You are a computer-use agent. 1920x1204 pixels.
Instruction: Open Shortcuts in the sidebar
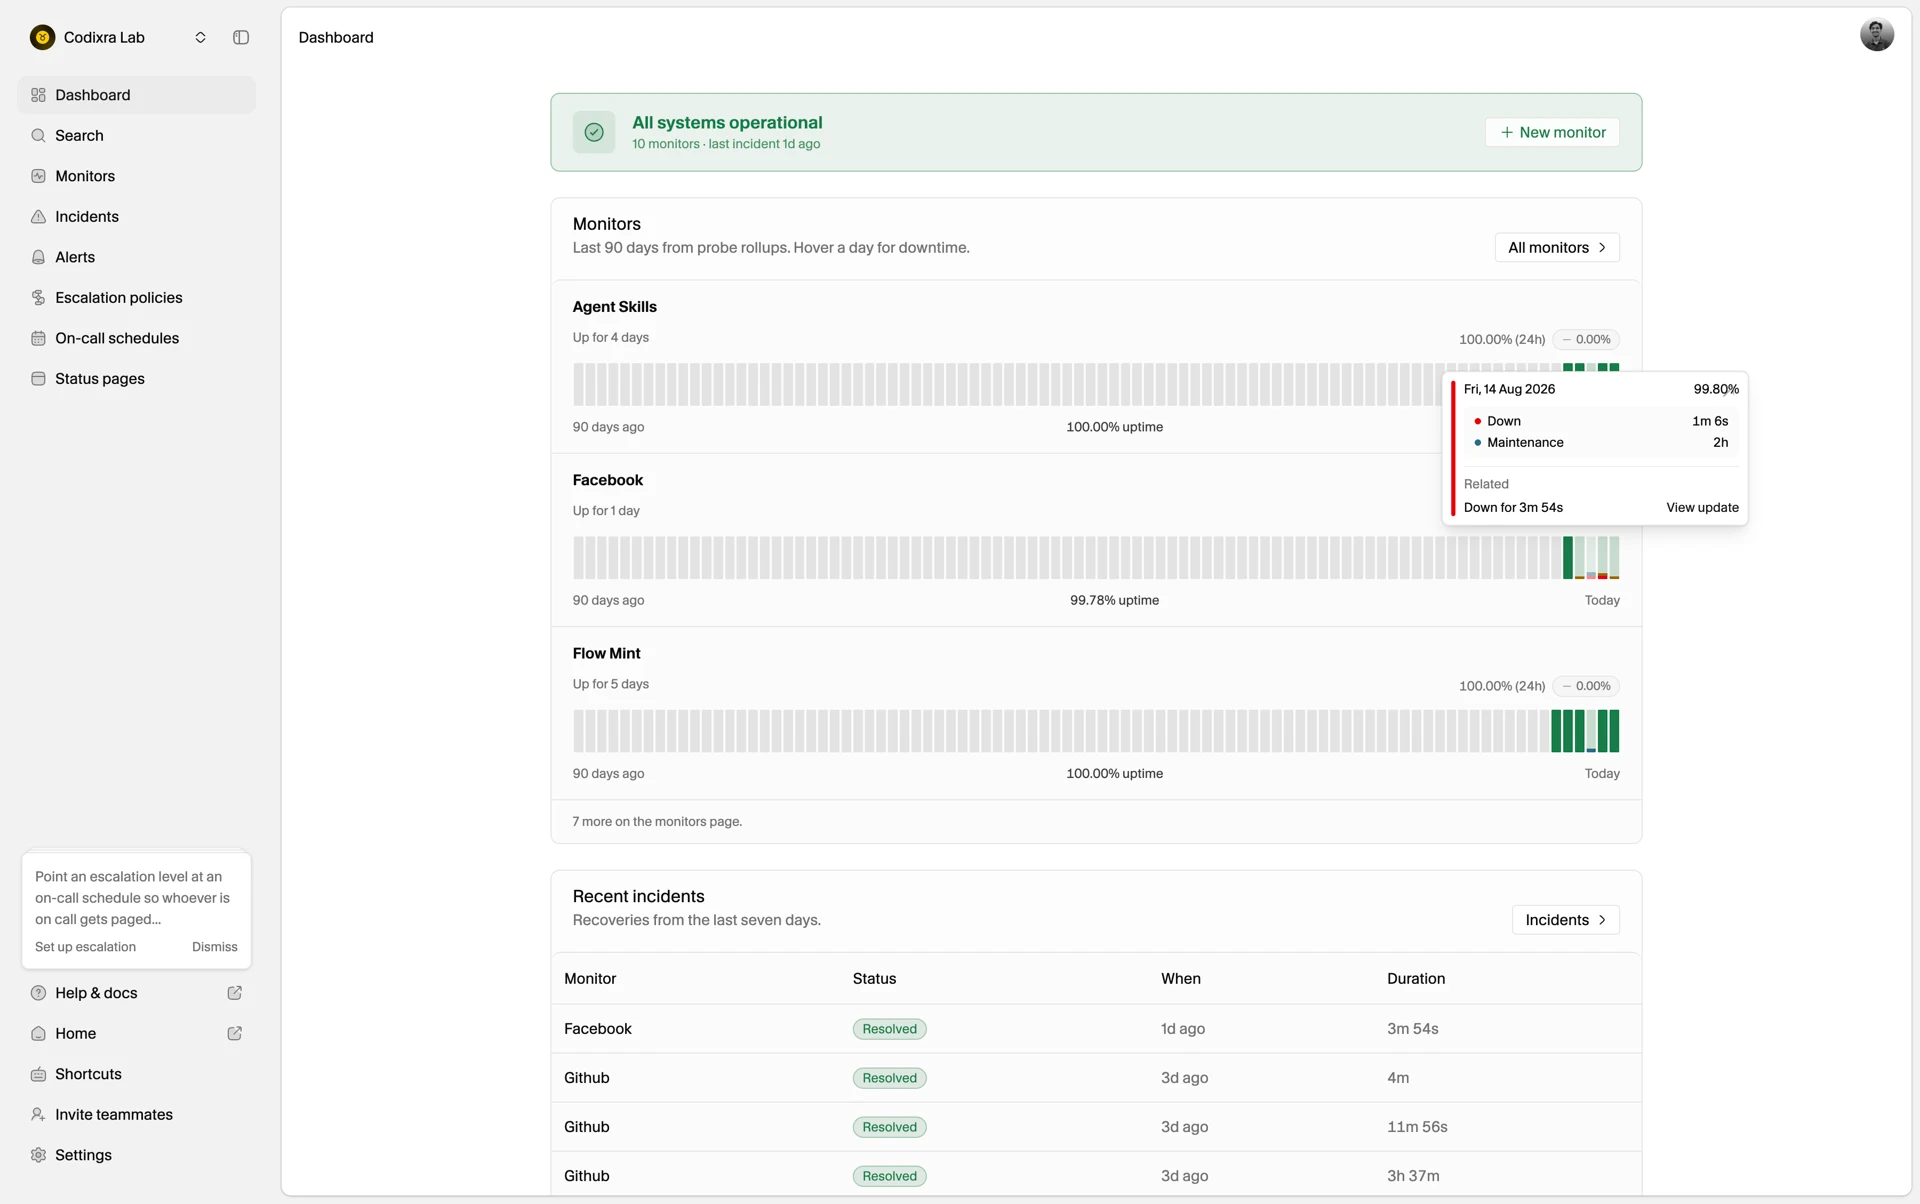pyautogui.click(x=136, y=1074)
